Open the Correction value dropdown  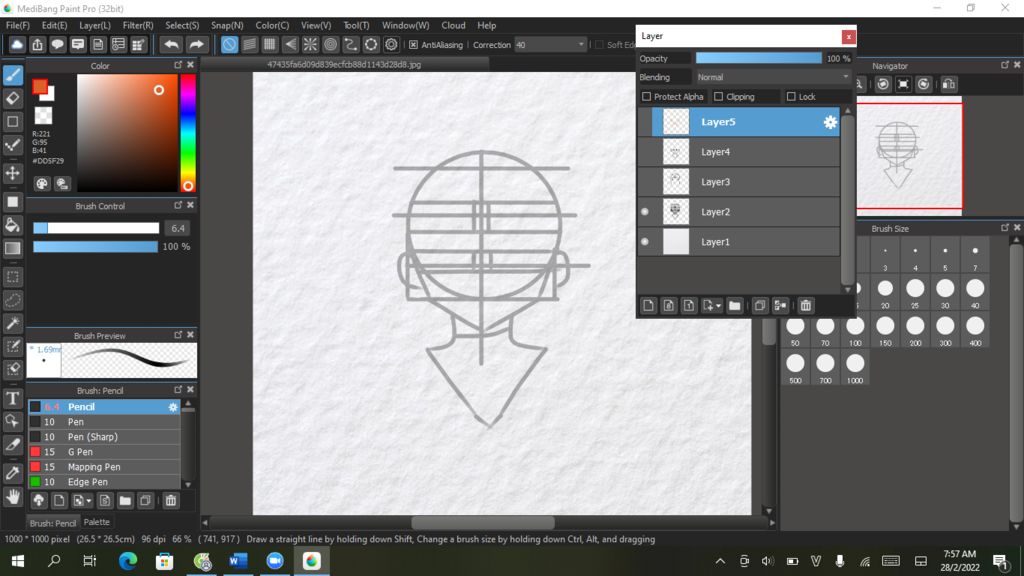[551, 45]
